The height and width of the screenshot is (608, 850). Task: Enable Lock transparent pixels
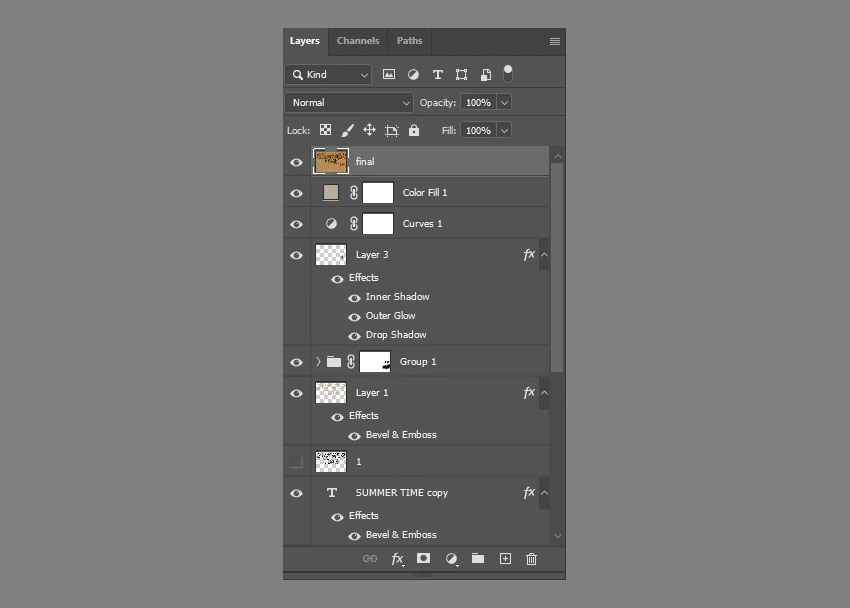click(x=325, y=130)
